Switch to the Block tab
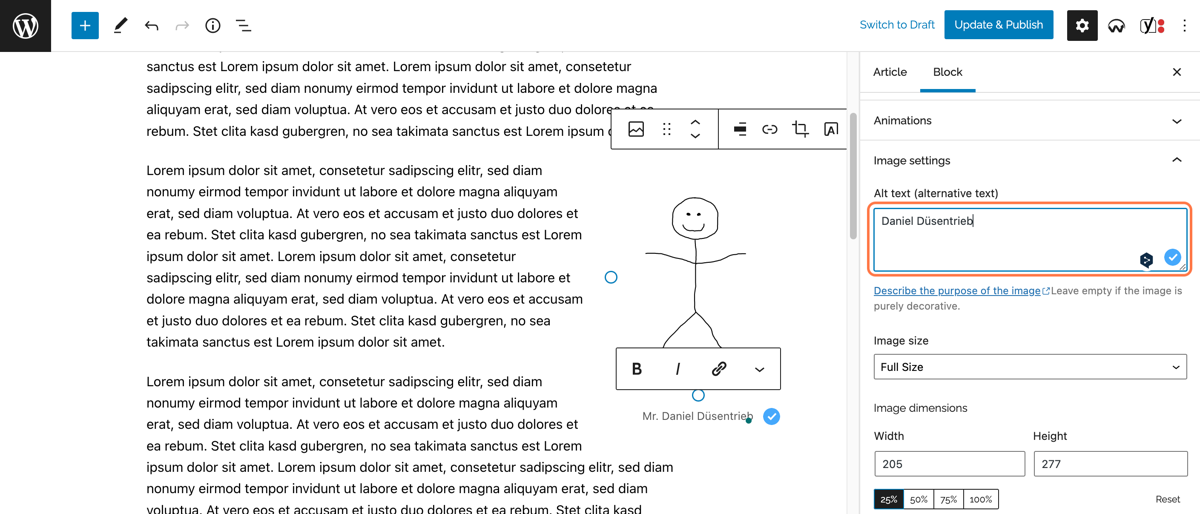 [x=948, y=72]
